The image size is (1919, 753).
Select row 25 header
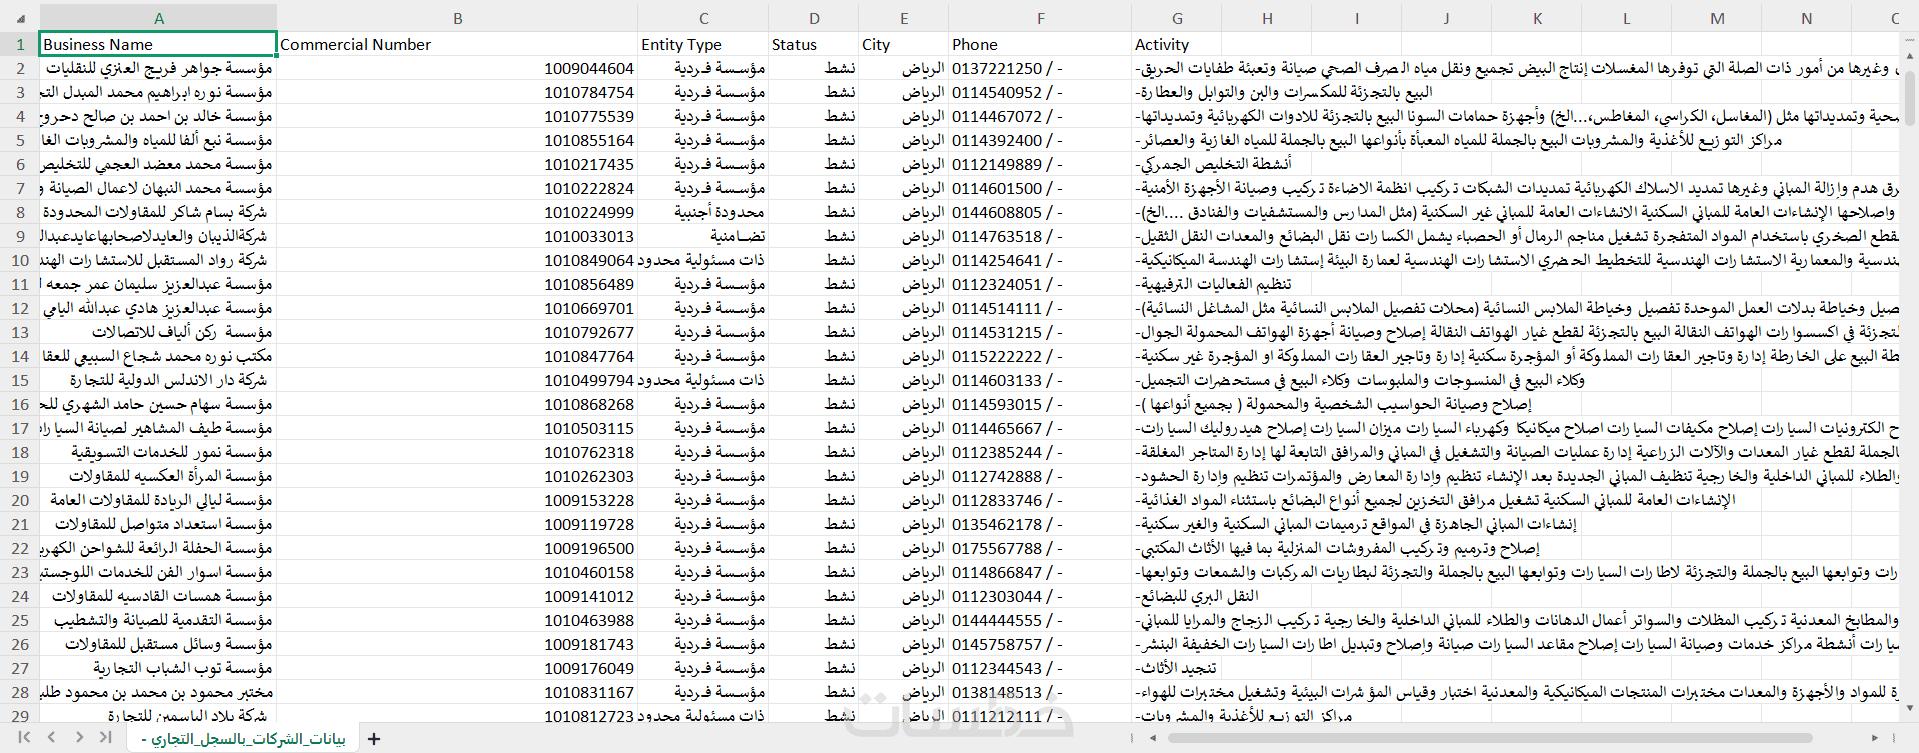point(20,620)
